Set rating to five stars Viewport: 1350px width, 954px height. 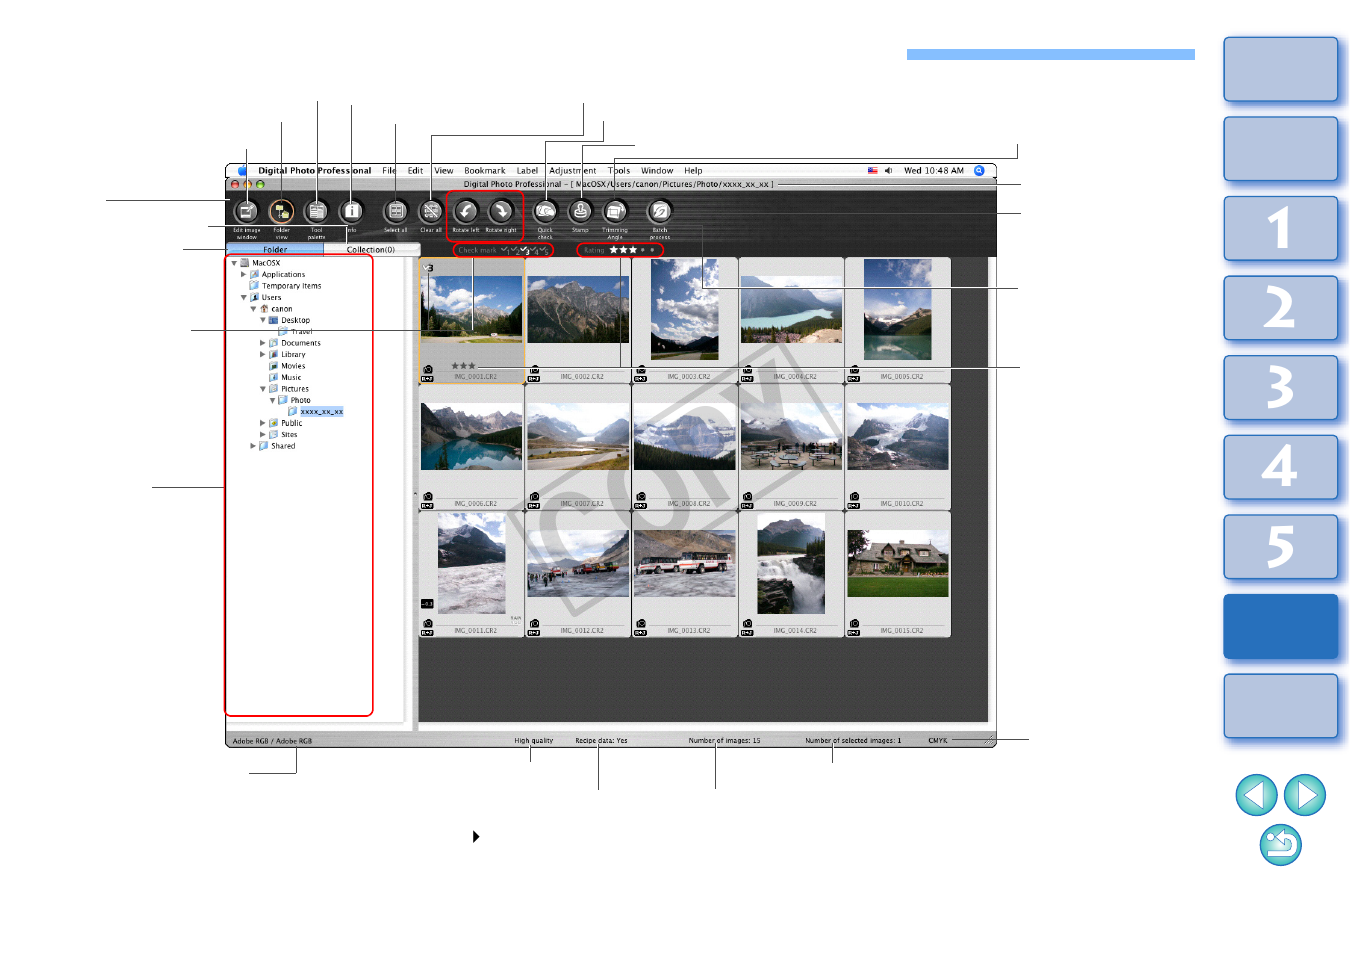click(653, 250)
